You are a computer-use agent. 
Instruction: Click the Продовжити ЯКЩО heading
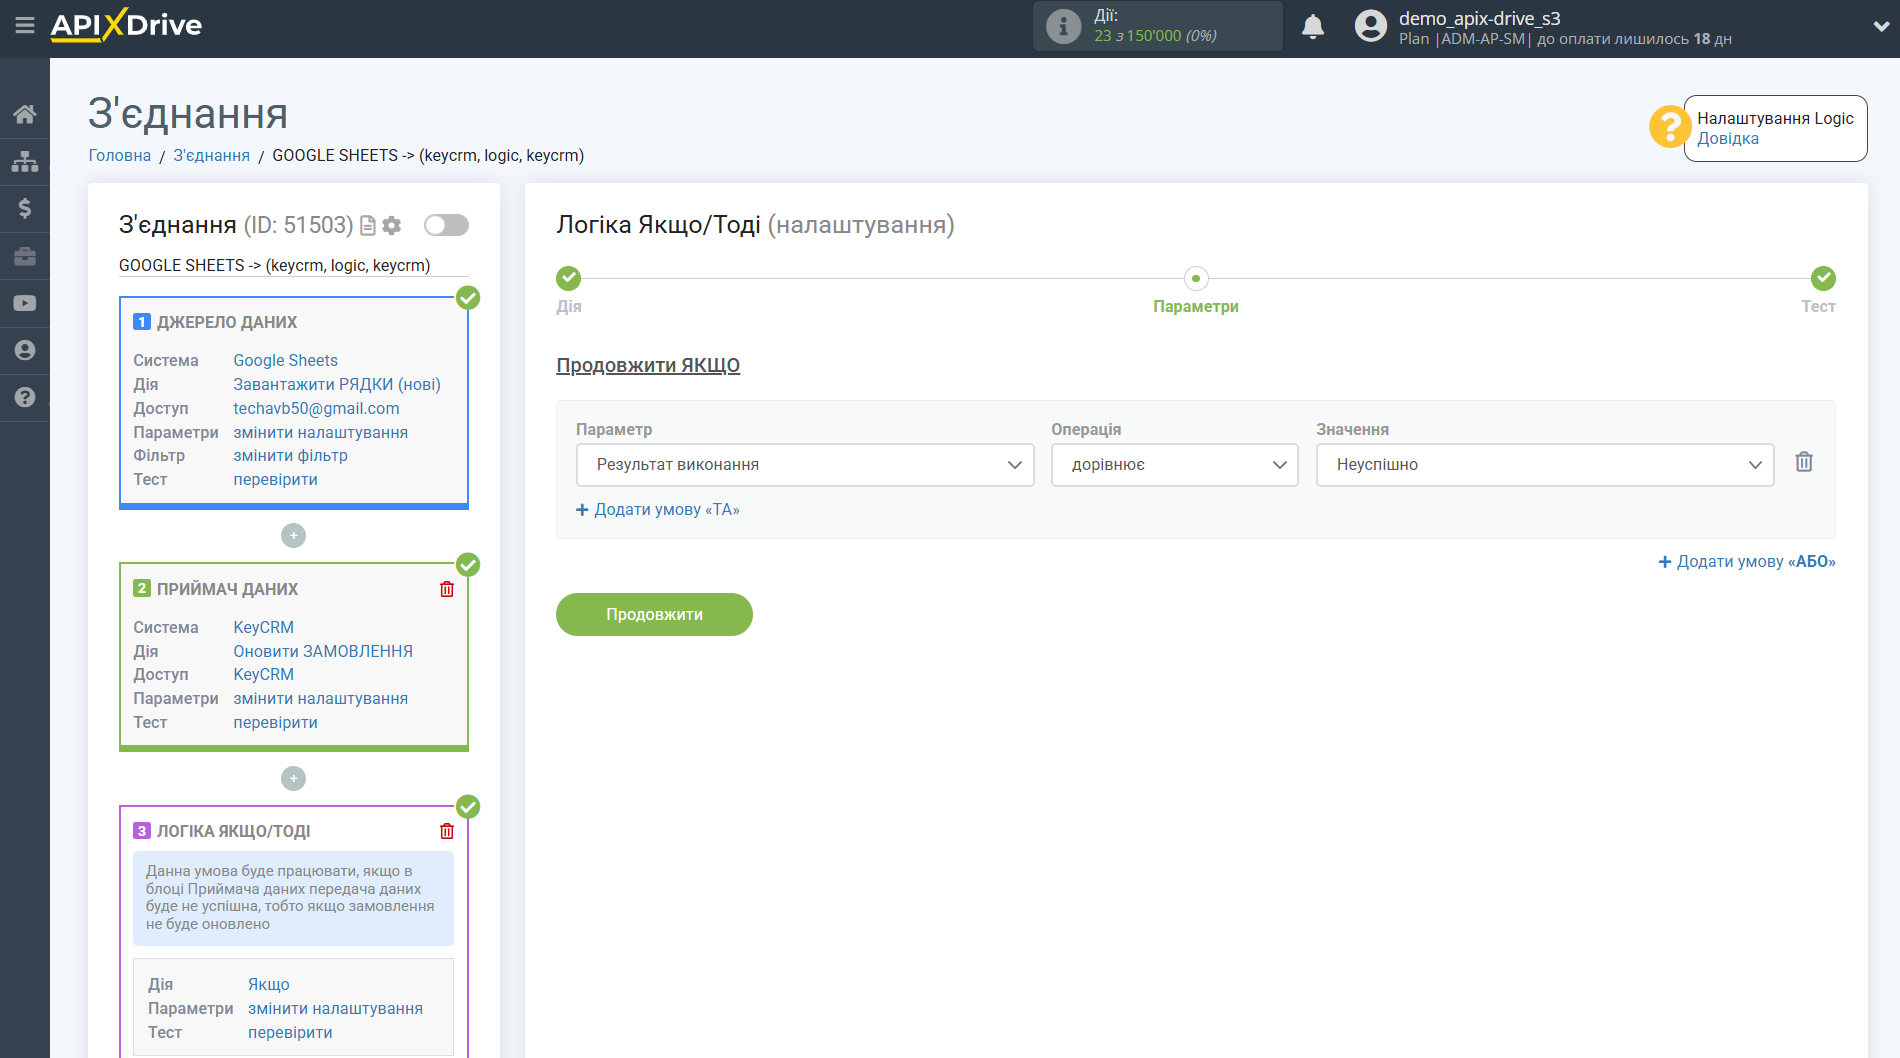tap(648, 366)
